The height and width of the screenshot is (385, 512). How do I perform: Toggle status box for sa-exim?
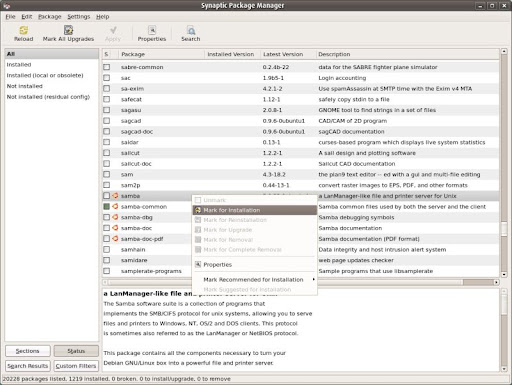coord(107,88)
